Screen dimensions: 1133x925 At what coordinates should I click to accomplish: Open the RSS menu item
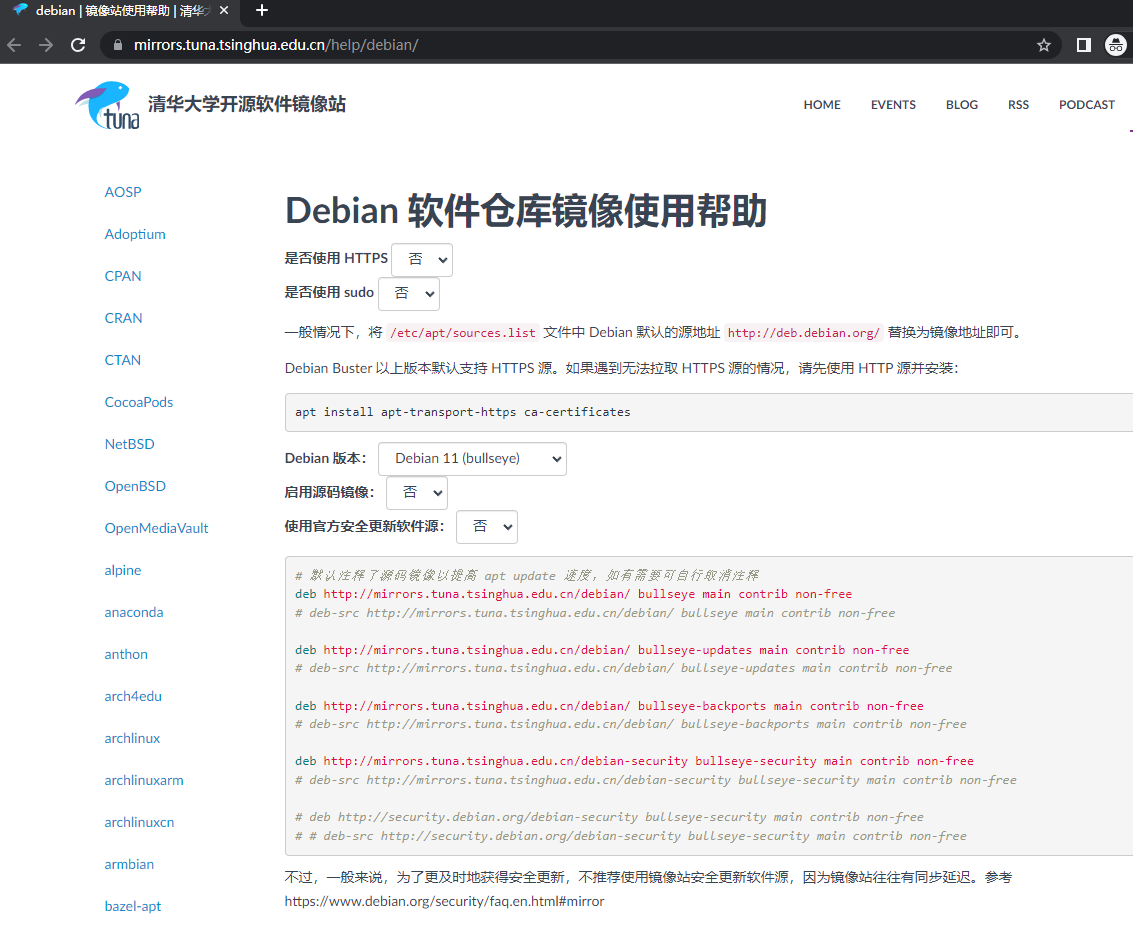[x=1017, y=105]
